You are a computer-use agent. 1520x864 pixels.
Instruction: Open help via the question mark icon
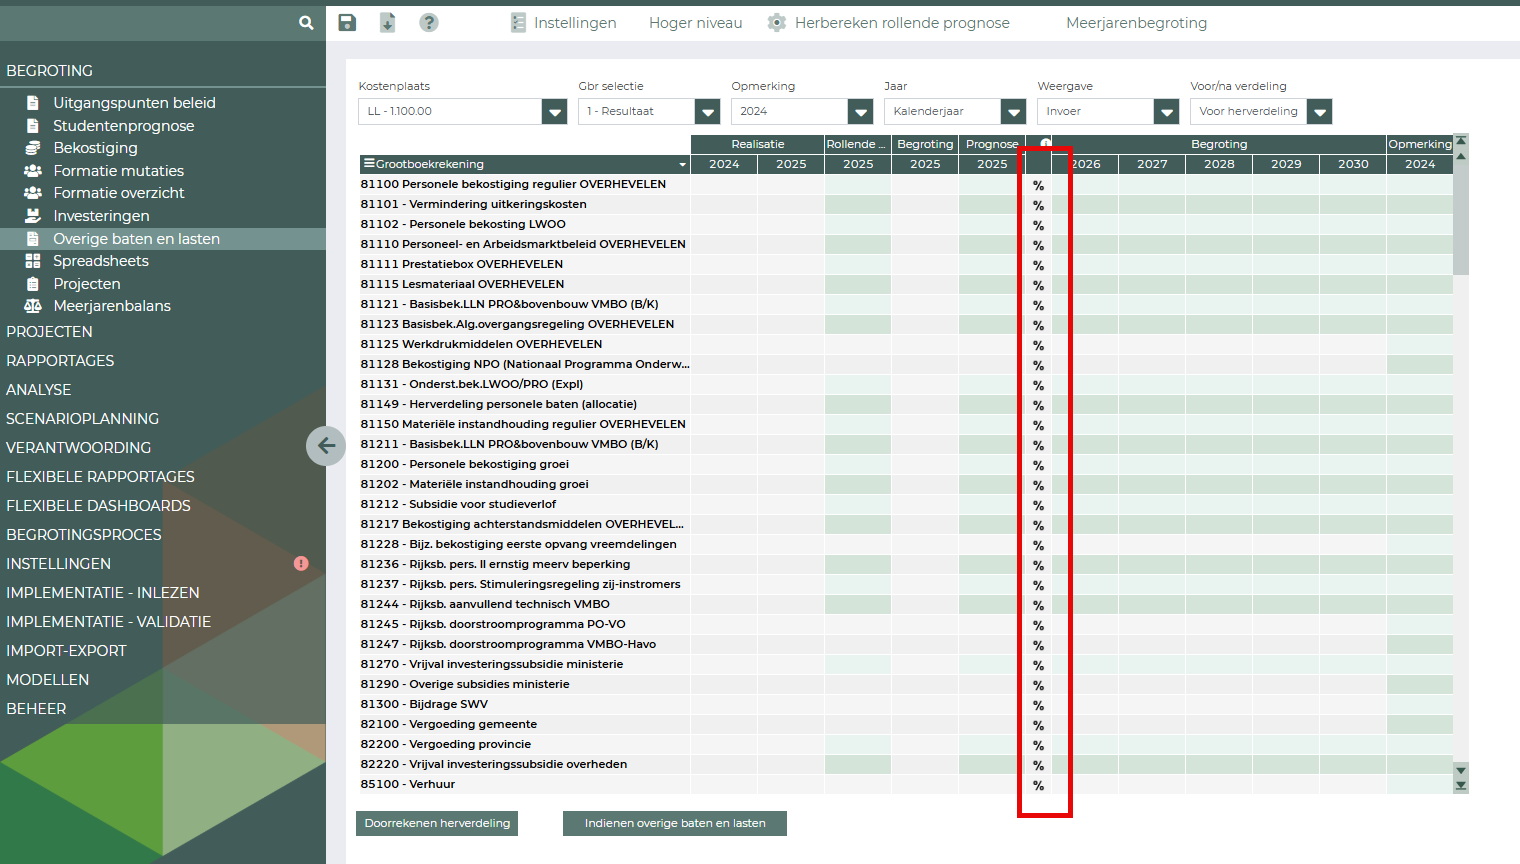pyautogui.click(x=429, y=23)
